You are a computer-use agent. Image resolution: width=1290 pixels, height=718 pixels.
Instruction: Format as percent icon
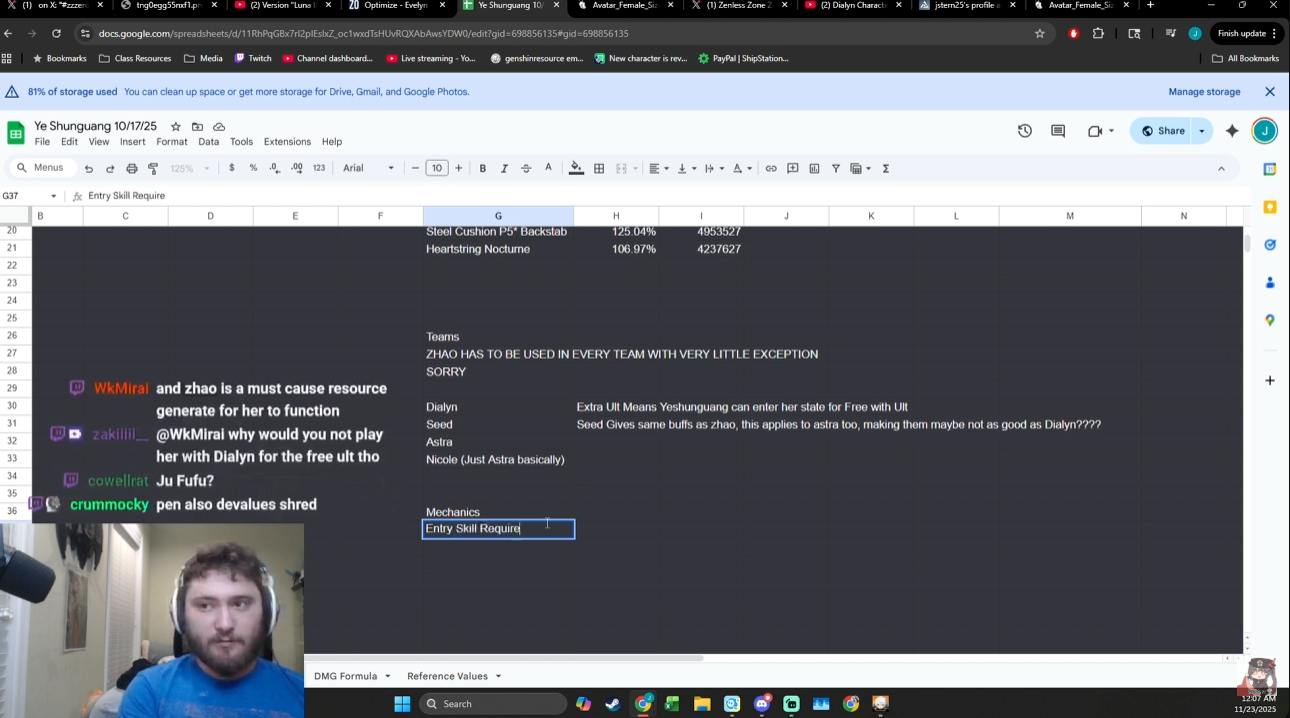click(253, 168)
